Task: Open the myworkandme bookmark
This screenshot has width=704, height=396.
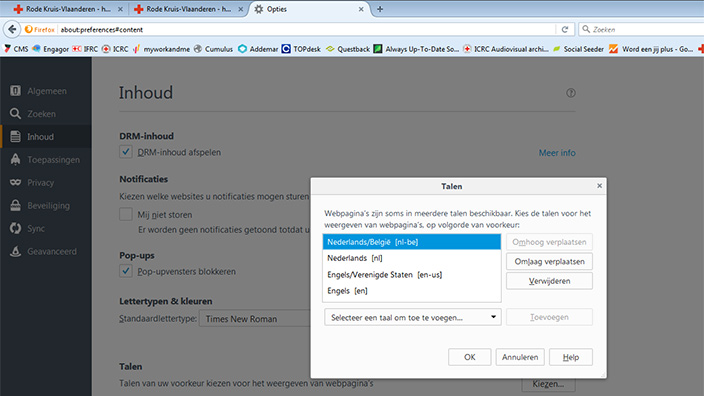Action: coord(161,49)
